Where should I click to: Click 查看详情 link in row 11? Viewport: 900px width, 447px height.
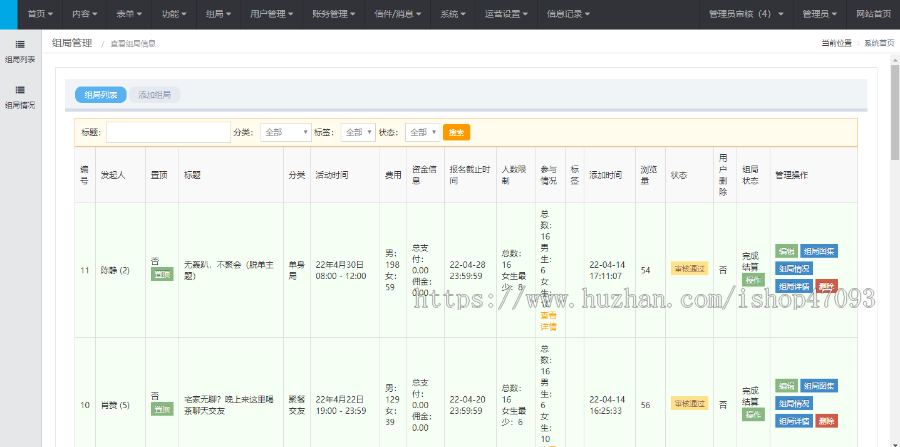(548, 320)
